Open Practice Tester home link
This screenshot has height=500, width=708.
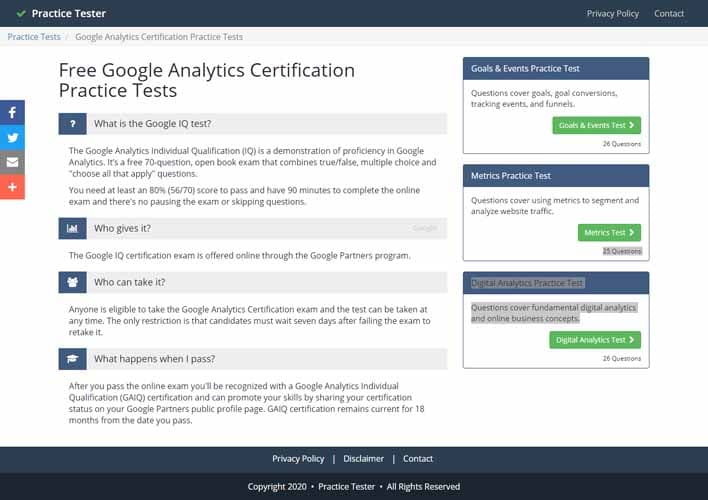69,14
